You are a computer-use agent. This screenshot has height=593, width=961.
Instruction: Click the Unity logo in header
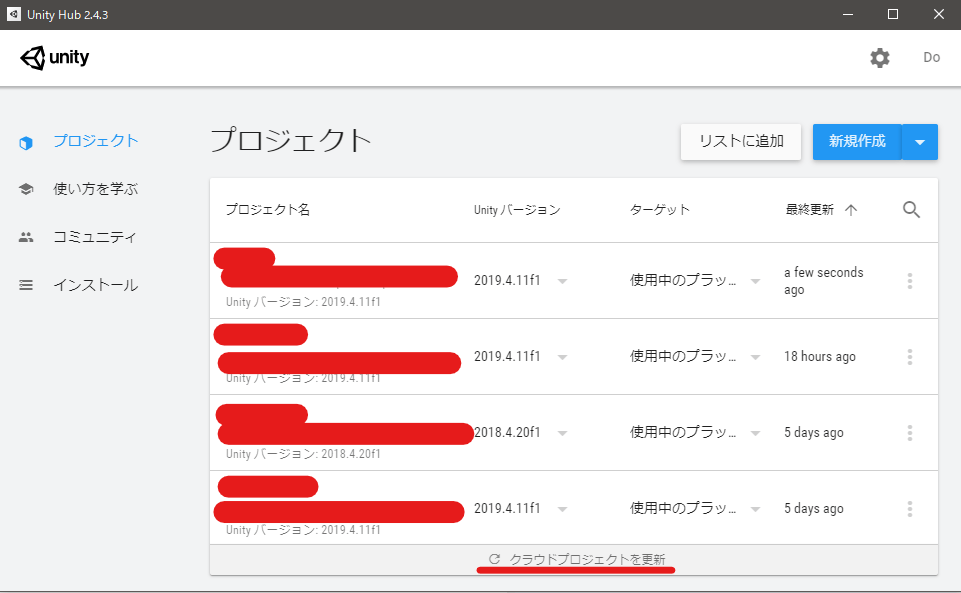(55, 58)
